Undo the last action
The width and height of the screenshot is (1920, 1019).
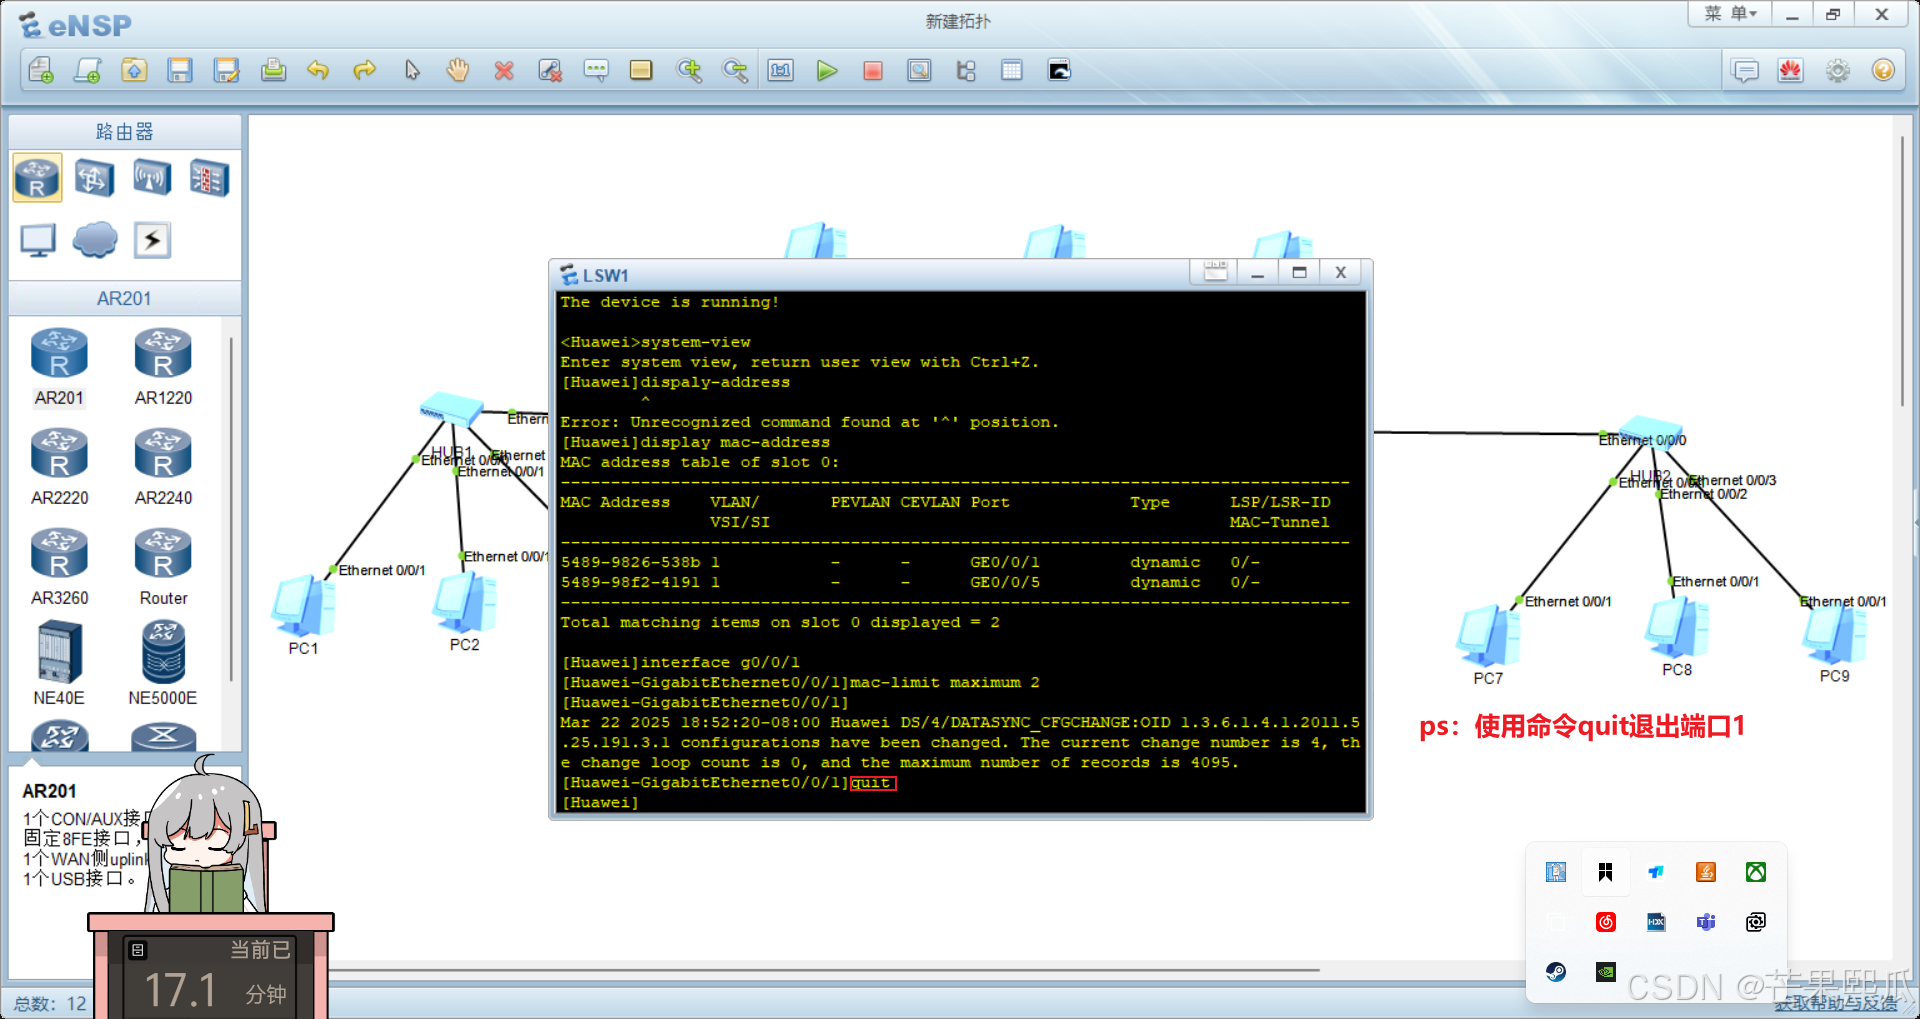[318, 70]
